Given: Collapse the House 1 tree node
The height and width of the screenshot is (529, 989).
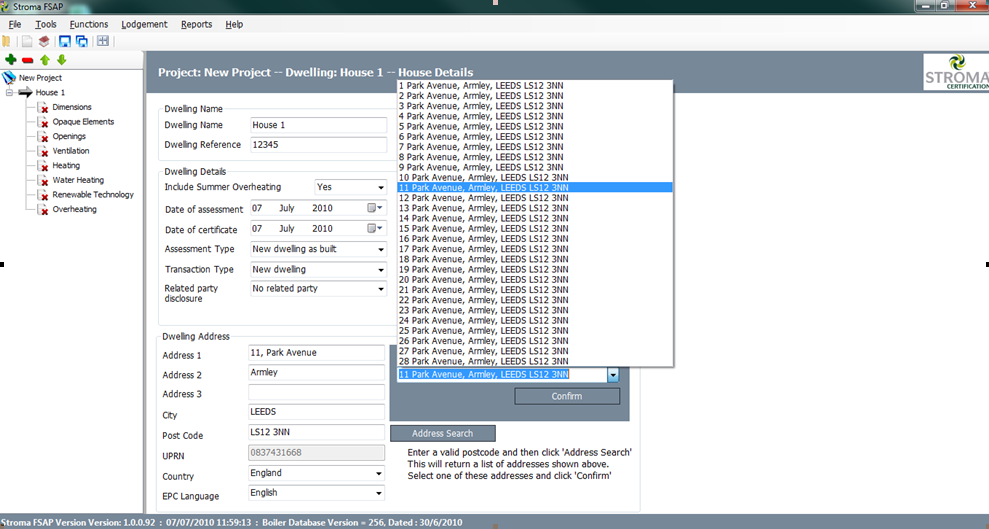Looking at the screenshot, I should pos(9,93).
